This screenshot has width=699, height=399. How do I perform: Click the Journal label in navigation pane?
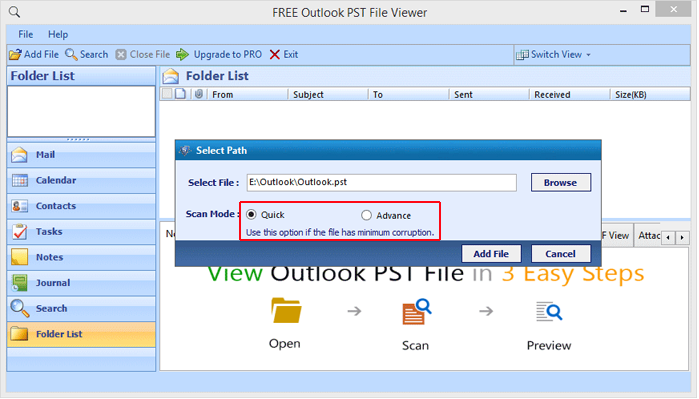point(53,283)
